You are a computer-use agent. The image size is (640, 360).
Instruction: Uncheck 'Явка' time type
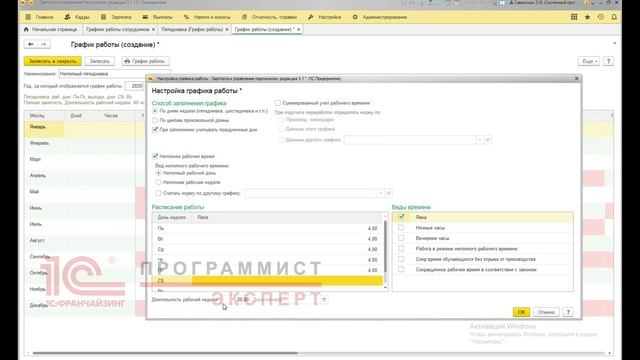pyautogui.click(x=401, y=217)
